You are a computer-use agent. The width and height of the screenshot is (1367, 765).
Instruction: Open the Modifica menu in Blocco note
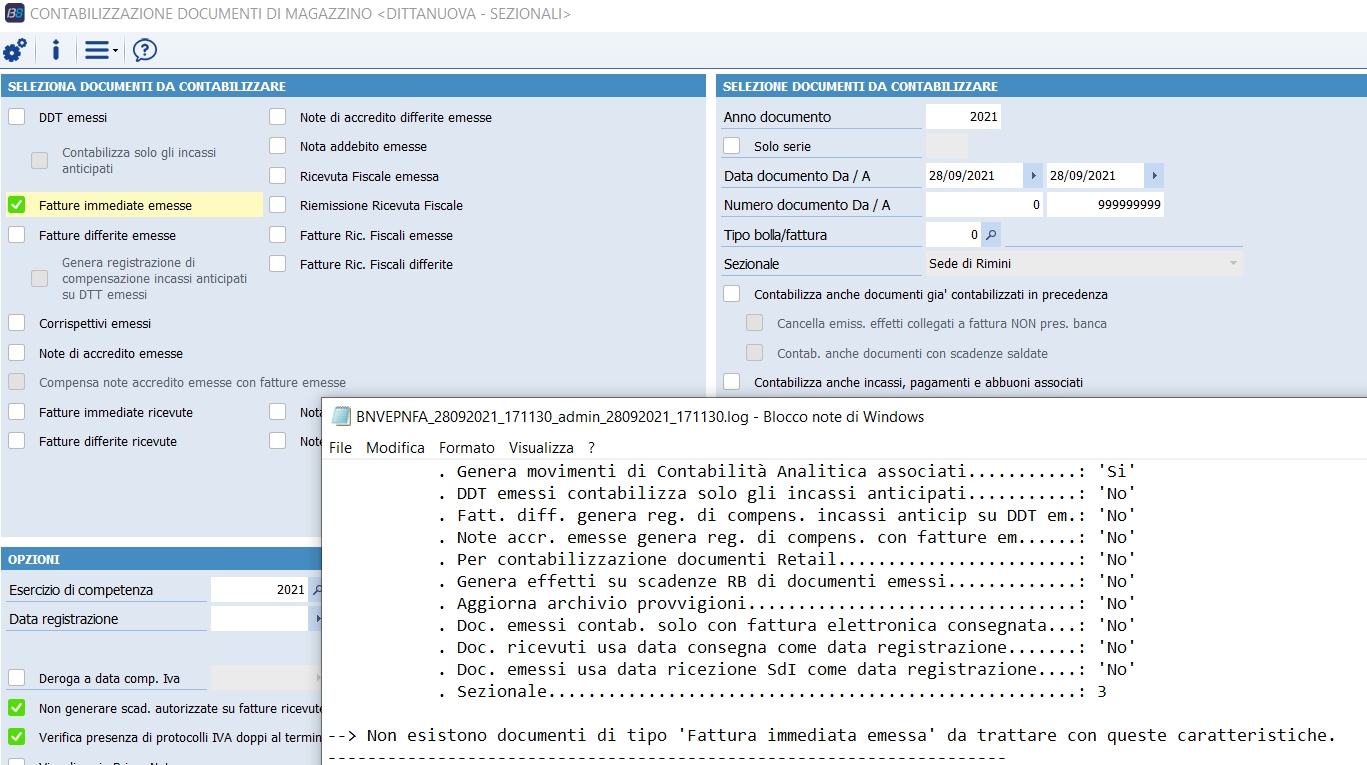pos(395,448)
